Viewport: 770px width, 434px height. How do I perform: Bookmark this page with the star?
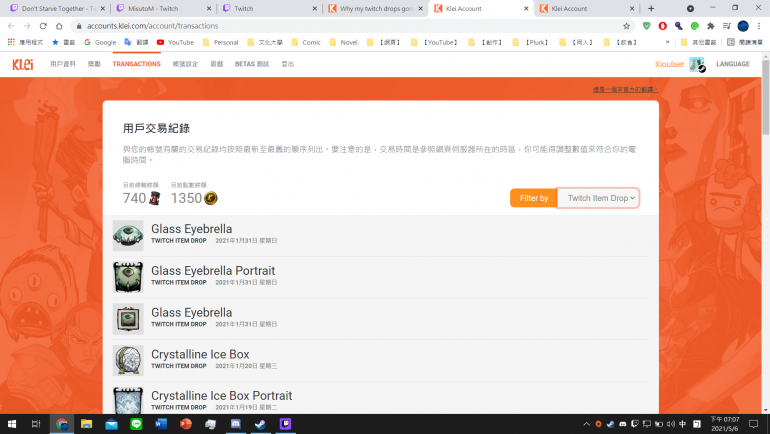click(626, 26)
